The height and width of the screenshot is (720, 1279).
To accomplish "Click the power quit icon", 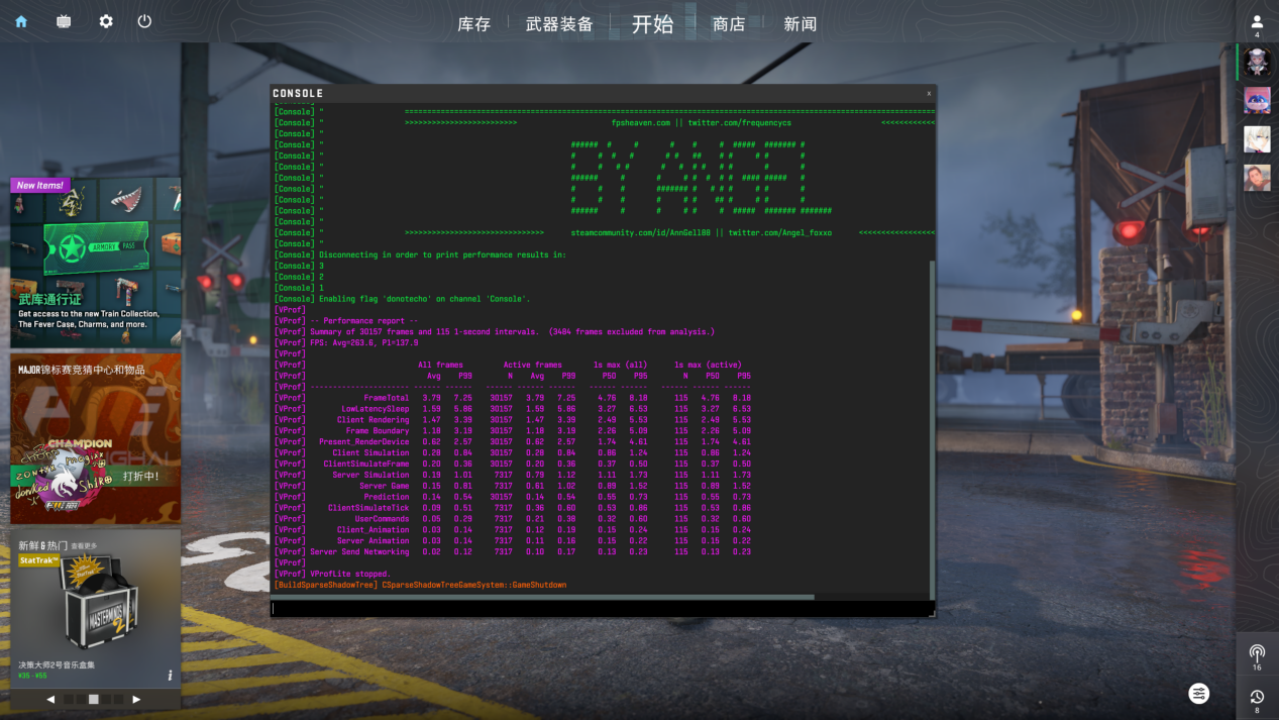I will [x=145, y=21].
